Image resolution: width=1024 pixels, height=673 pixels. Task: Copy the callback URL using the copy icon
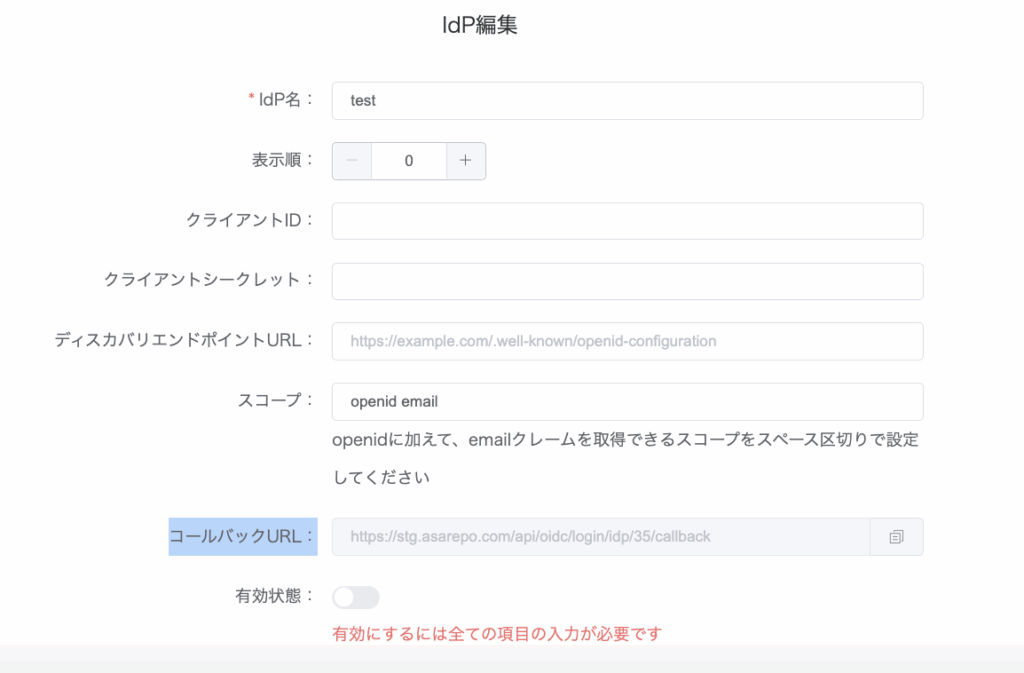[896, 537]
